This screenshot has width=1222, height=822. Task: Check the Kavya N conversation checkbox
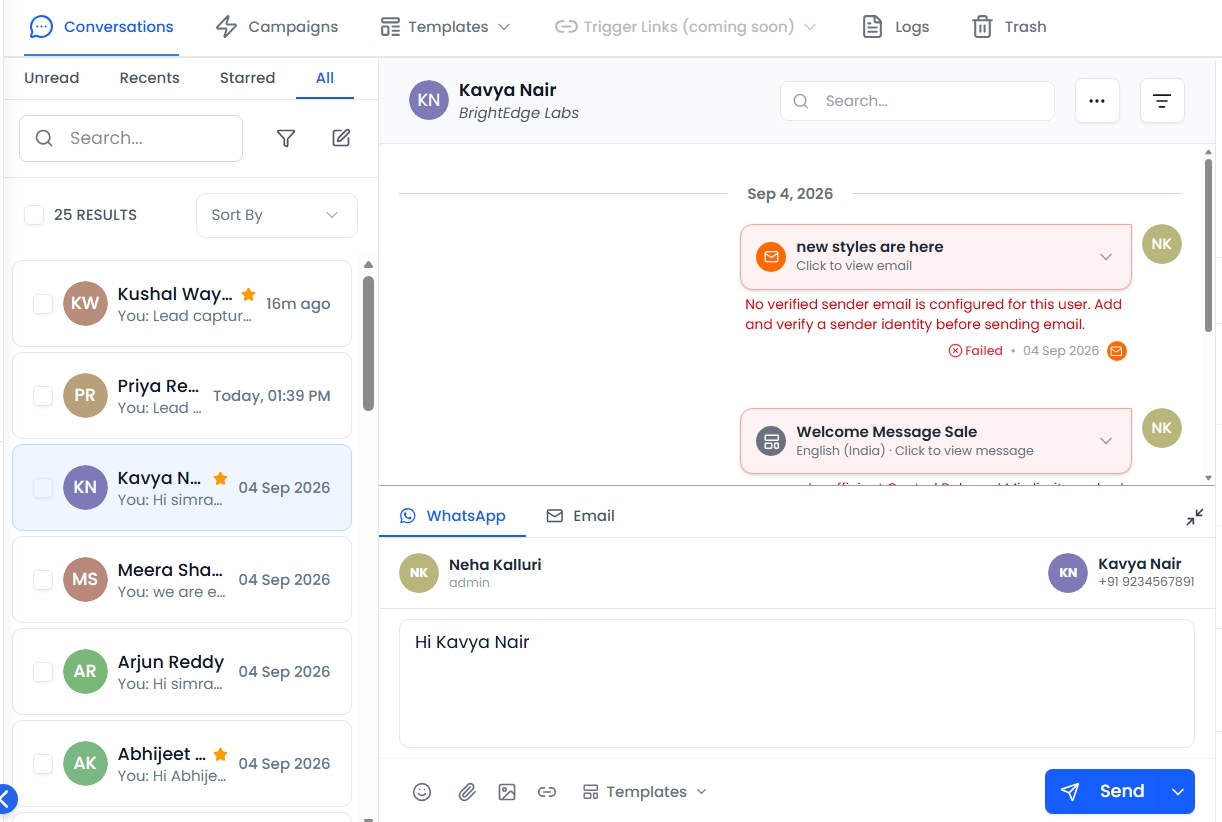(x=43, y=488)
